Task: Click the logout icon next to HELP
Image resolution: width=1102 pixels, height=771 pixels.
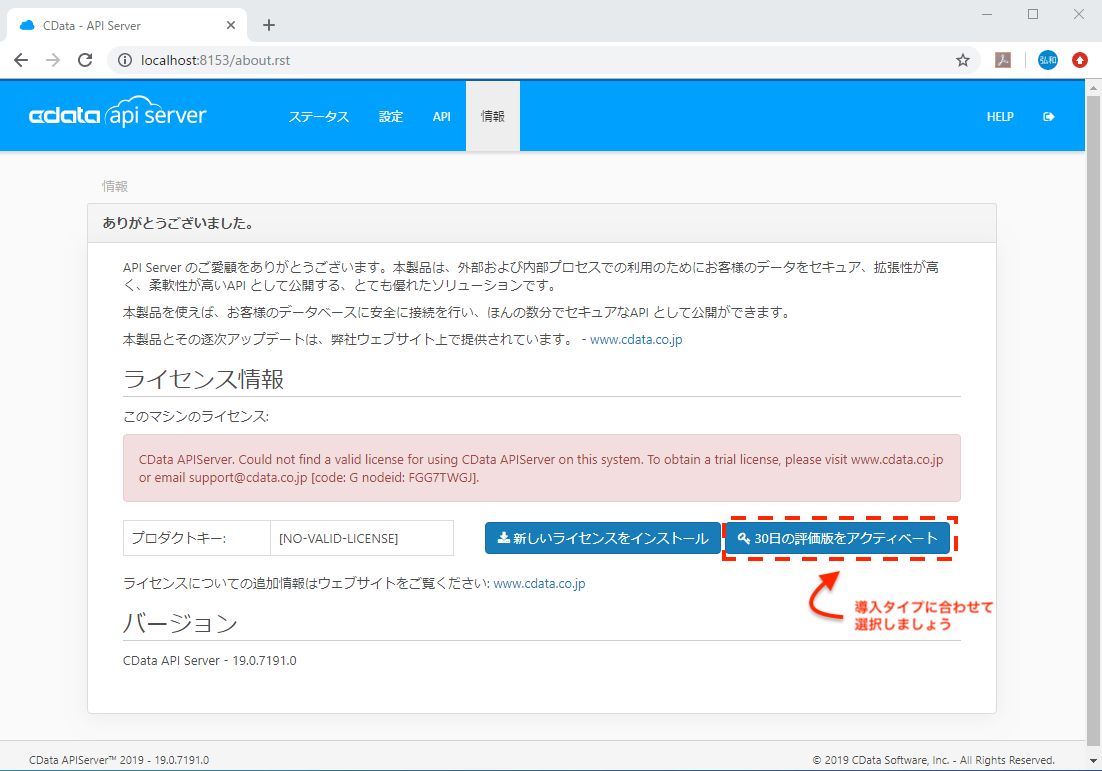Action: 1049,117
